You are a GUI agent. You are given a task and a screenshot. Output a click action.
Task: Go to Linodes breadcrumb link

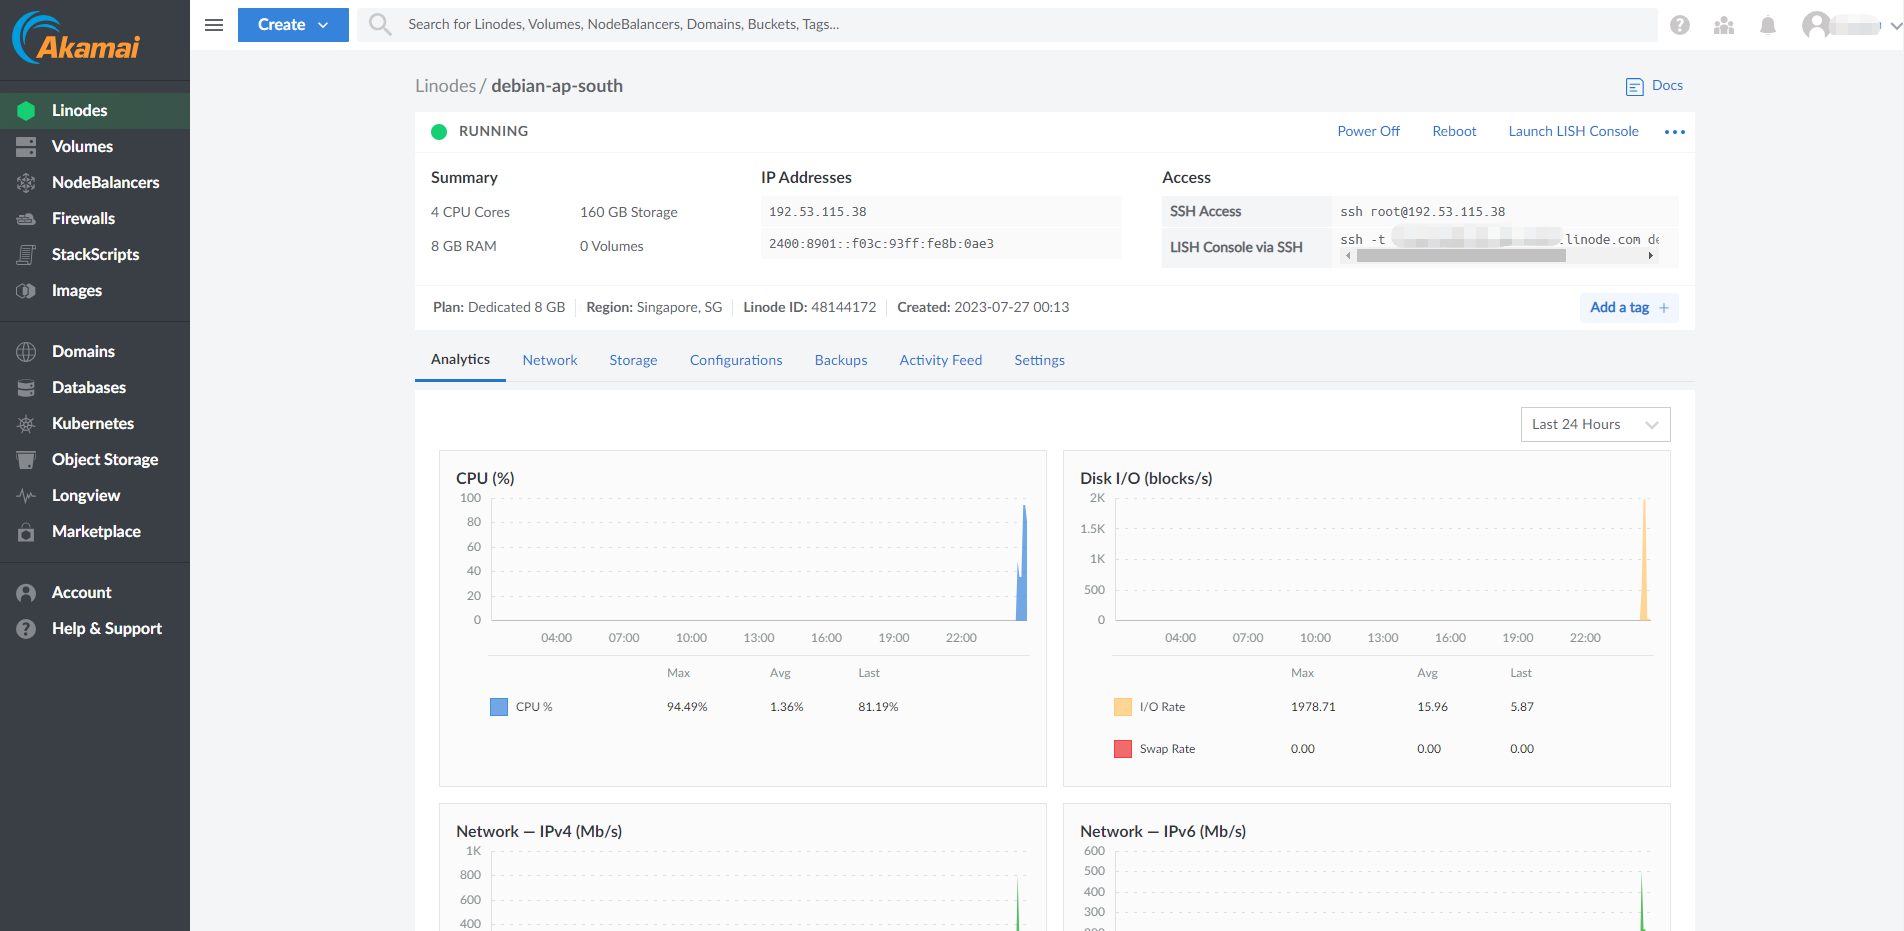(446, 86)
